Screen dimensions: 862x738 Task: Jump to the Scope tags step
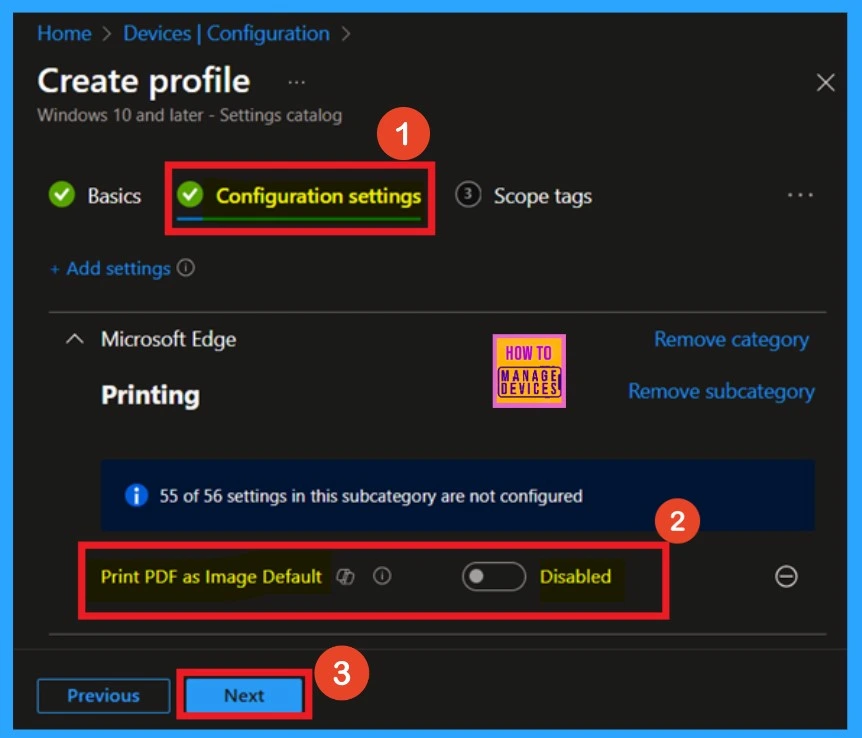[523, 196]
